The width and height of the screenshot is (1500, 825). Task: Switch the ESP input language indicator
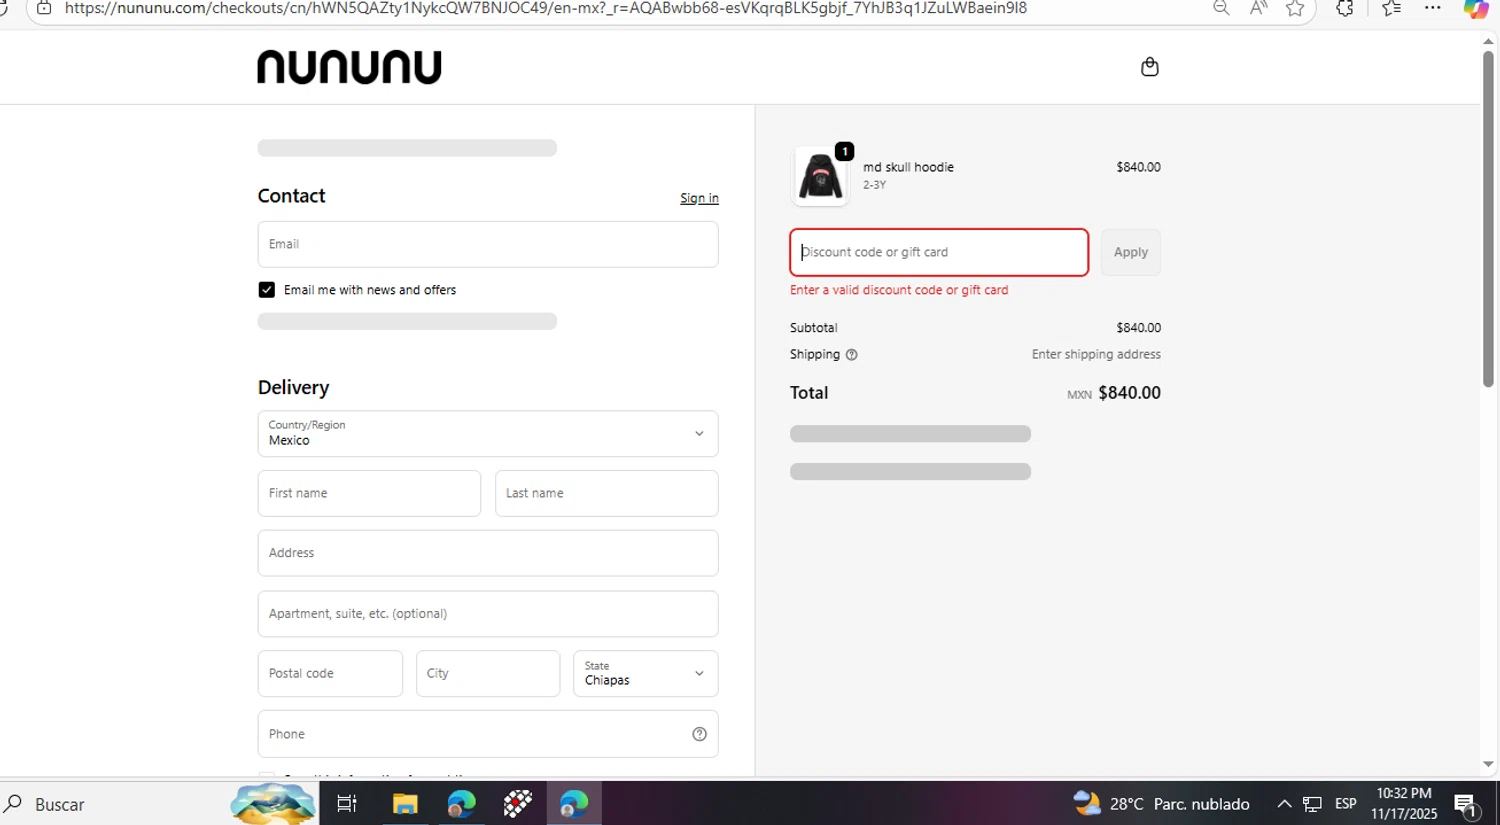point(1346,804)
